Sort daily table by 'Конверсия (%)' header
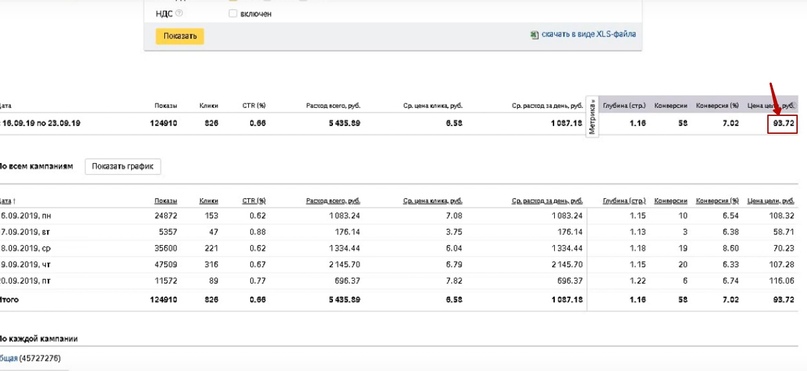The height and width of the screenshot is (371, 807). click(x=717, y=201)
